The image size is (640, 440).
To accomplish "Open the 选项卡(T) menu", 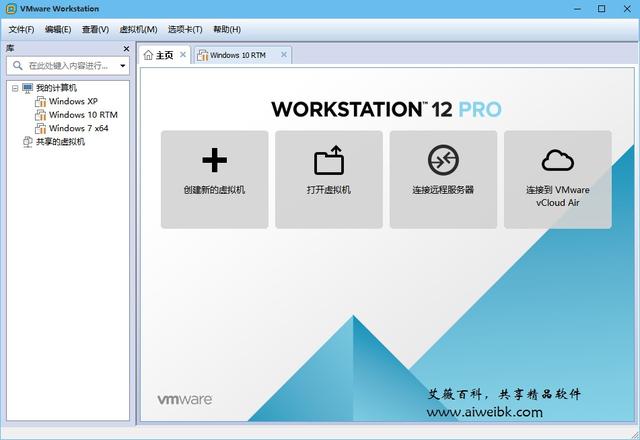I will (x=185, y=29).
